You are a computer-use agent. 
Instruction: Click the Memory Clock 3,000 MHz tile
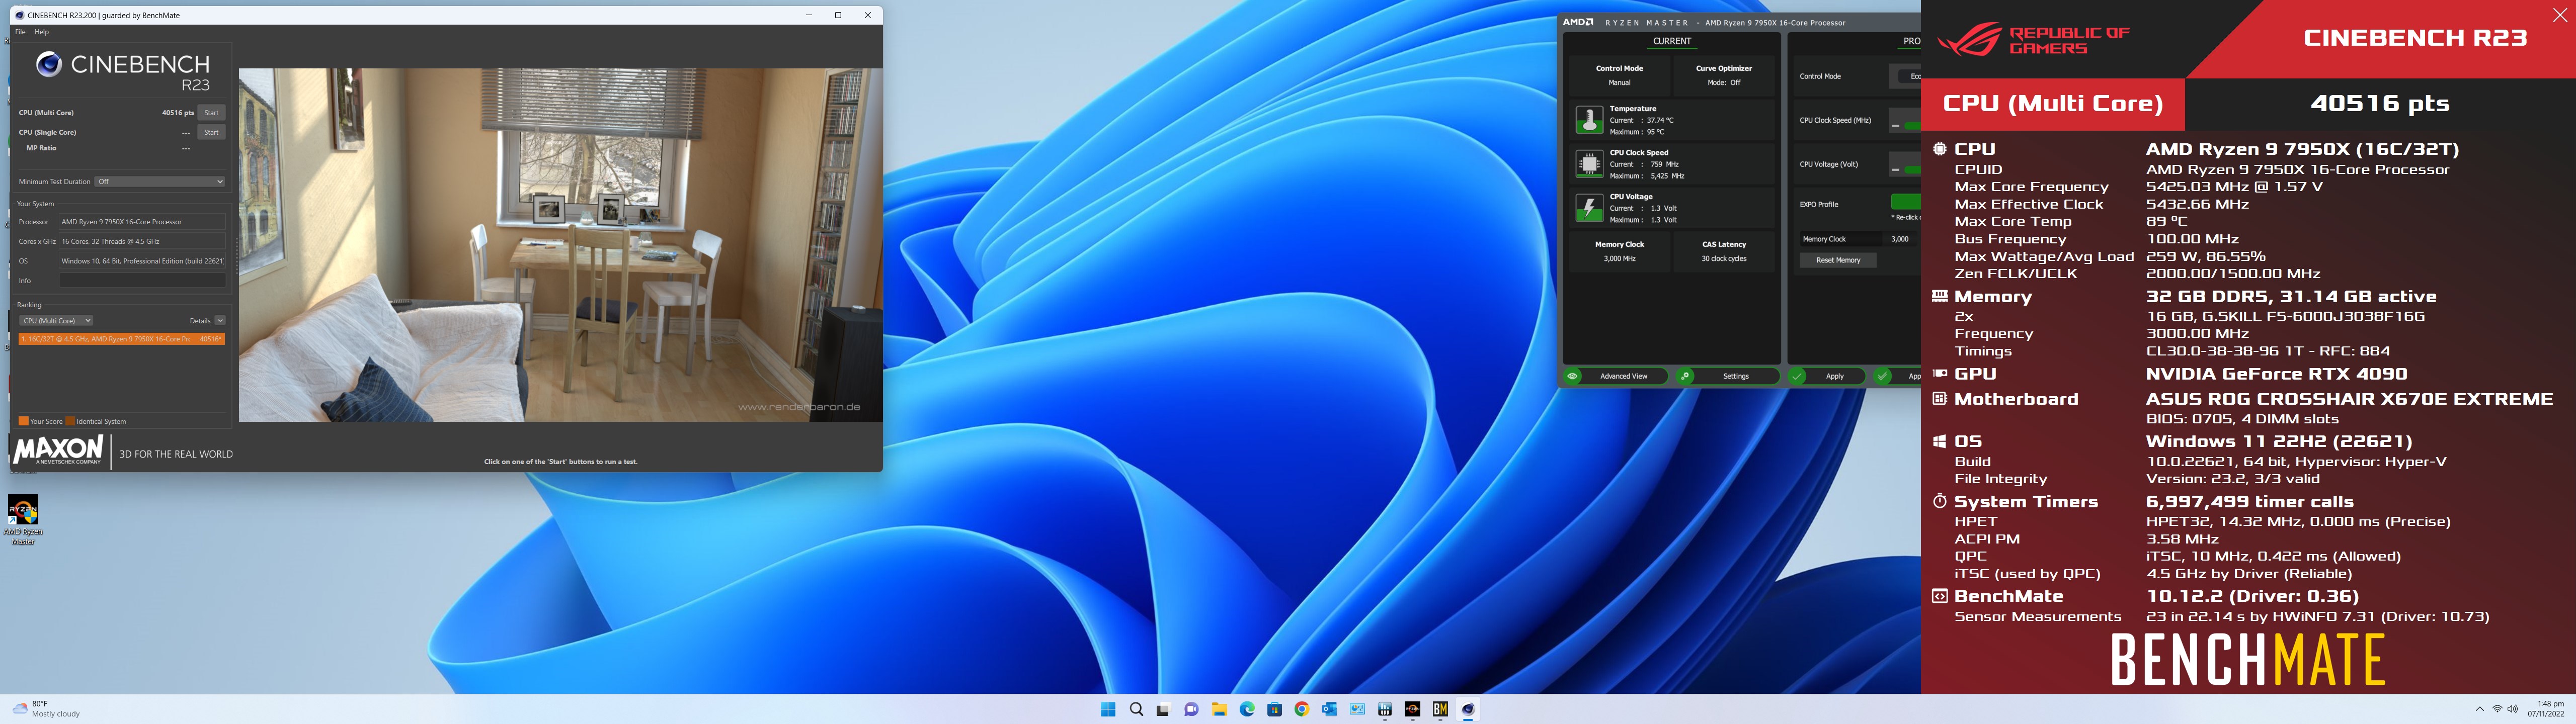[1619, 251]
